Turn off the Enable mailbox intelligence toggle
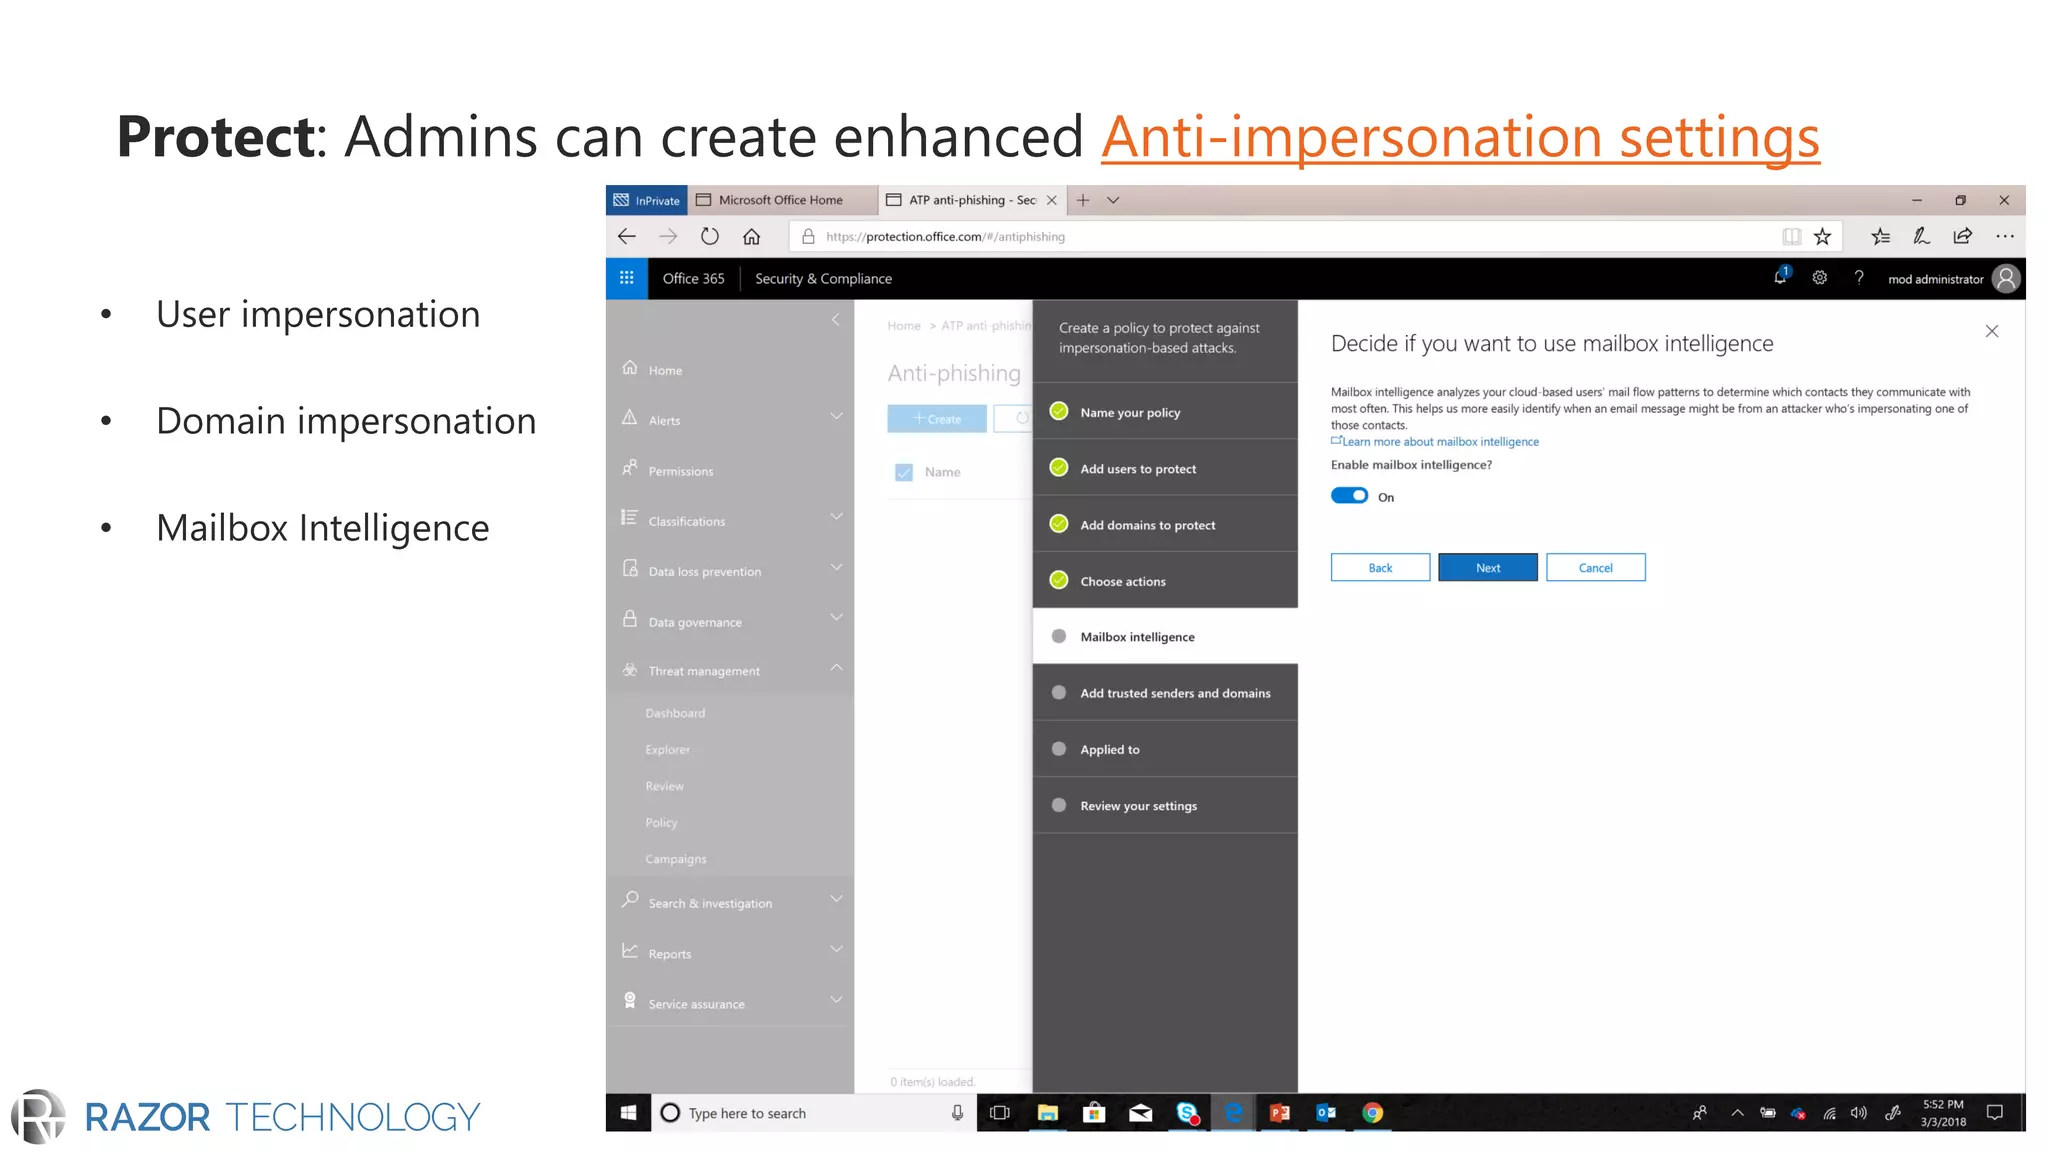The width and height of the screenshot is (2048, 1152). pos(1349,496)
